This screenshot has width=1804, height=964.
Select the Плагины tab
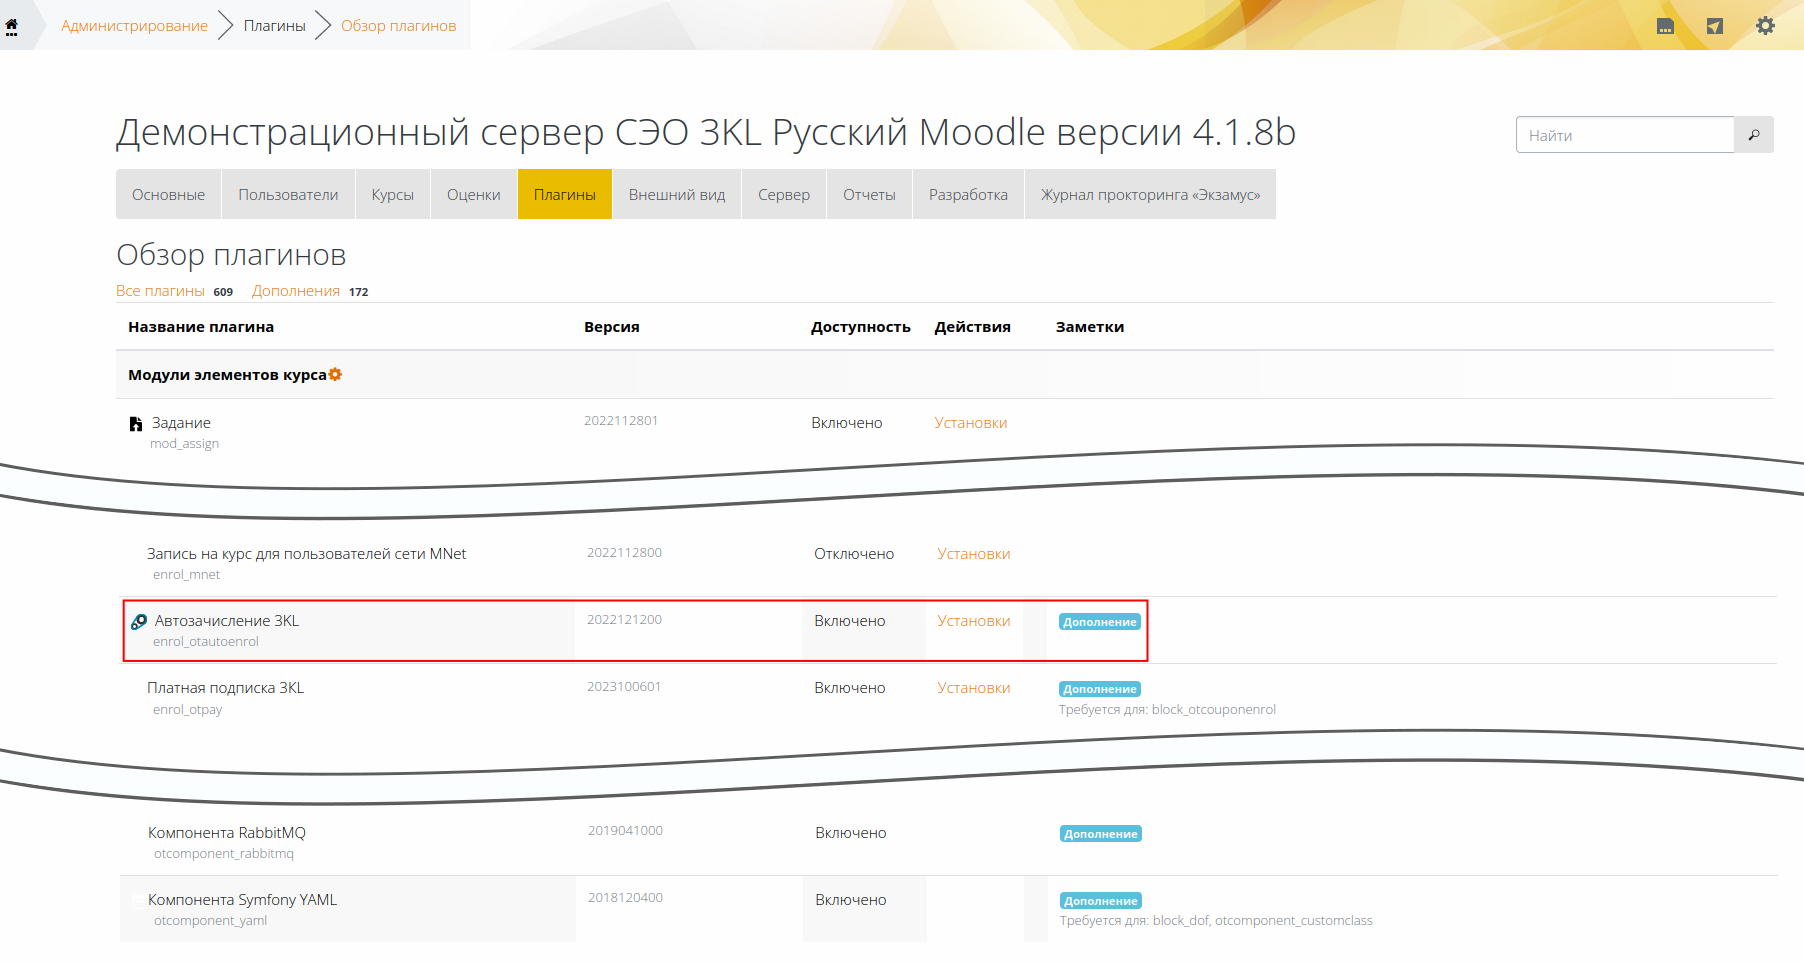tap(565, 194)
